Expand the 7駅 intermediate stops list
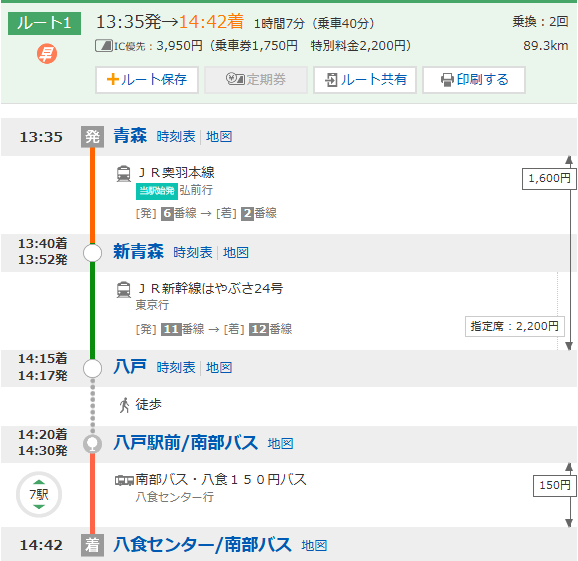The image size is (578, 561). point(39,494)
